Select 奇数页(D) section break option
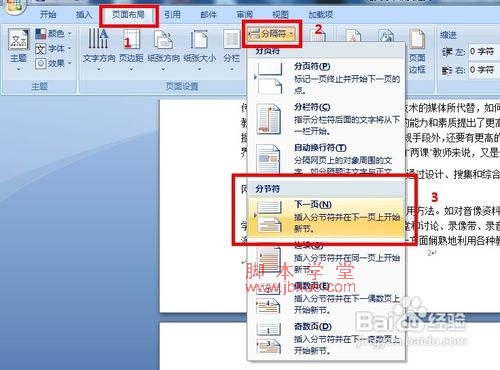Screen dimensions: 500x370 tap(326, 338)
